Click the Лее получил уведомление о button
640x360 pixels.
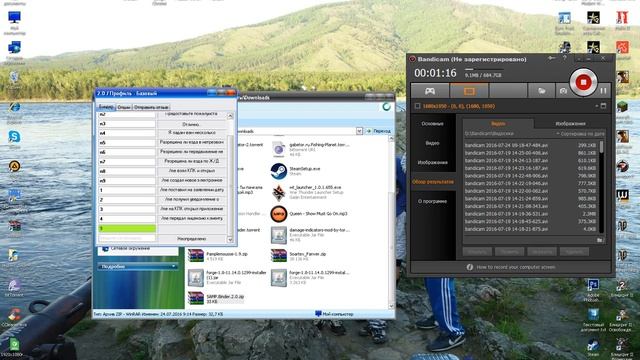click(191, 200)
